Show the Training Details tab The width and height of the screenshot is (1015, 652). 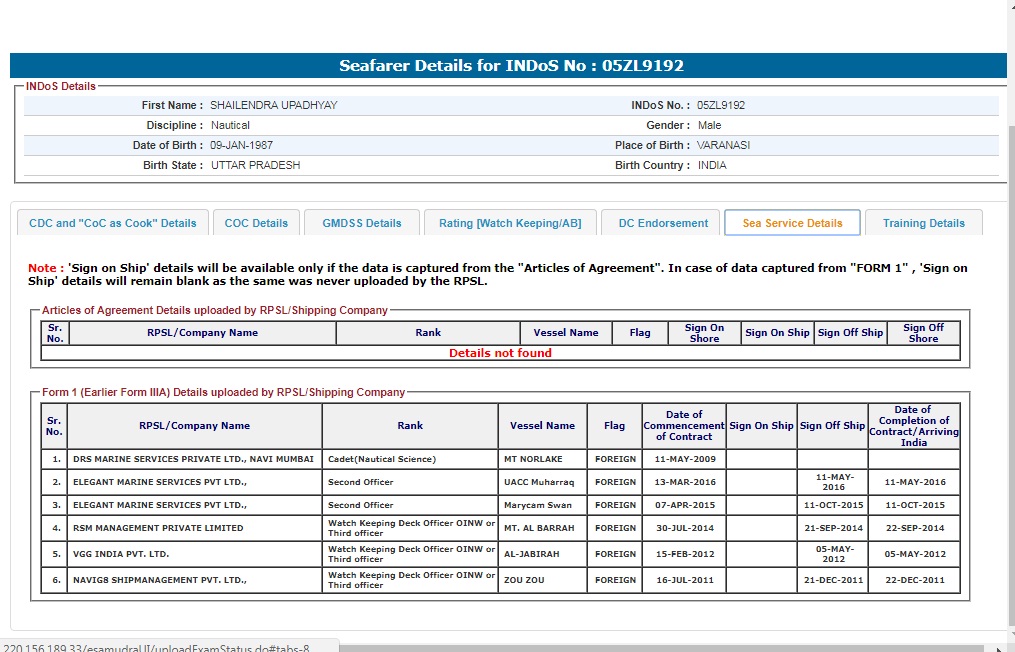[923, 223]
